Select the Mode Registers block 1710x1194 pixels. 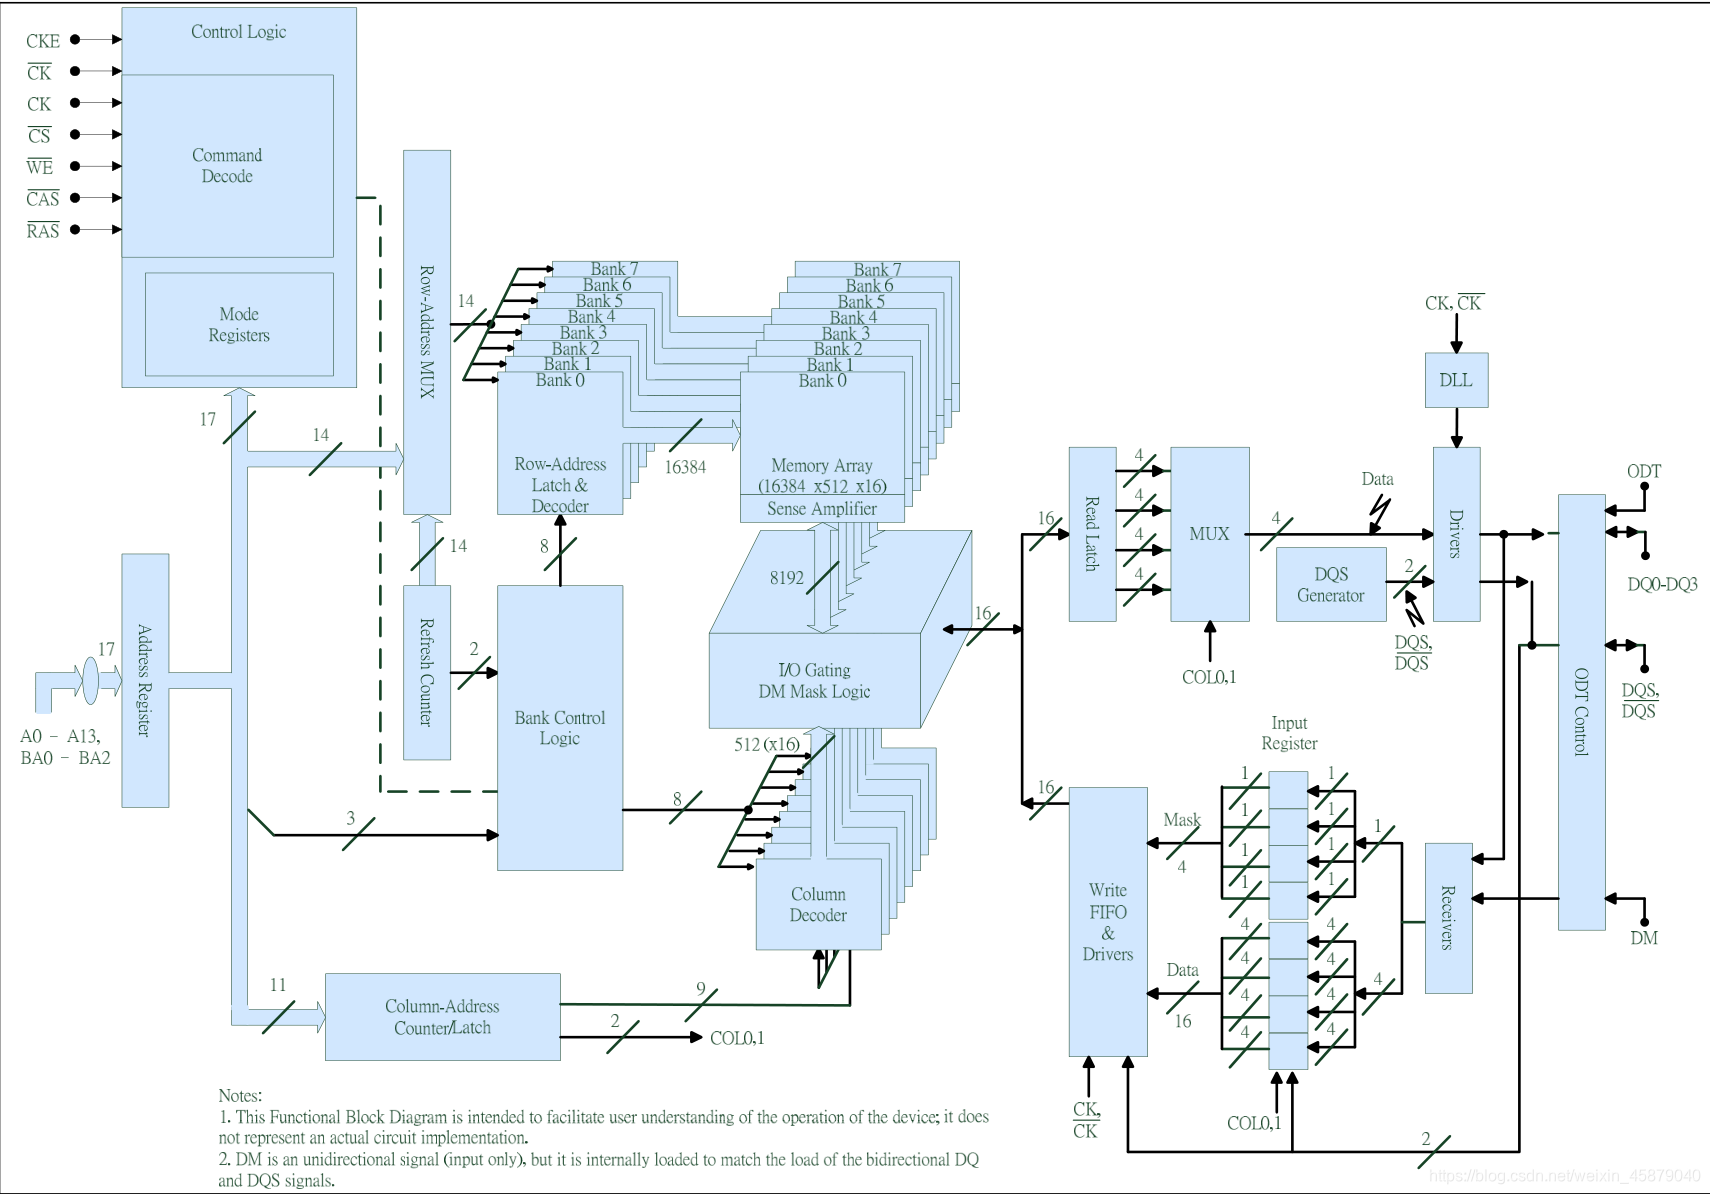(239, 324)
